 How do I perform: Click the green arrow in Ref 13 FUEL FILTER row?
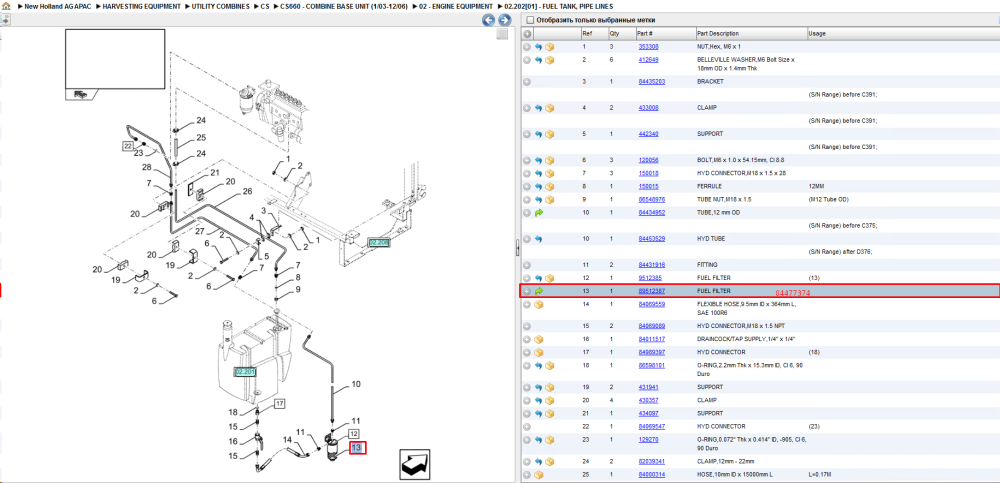coord(538,291)
